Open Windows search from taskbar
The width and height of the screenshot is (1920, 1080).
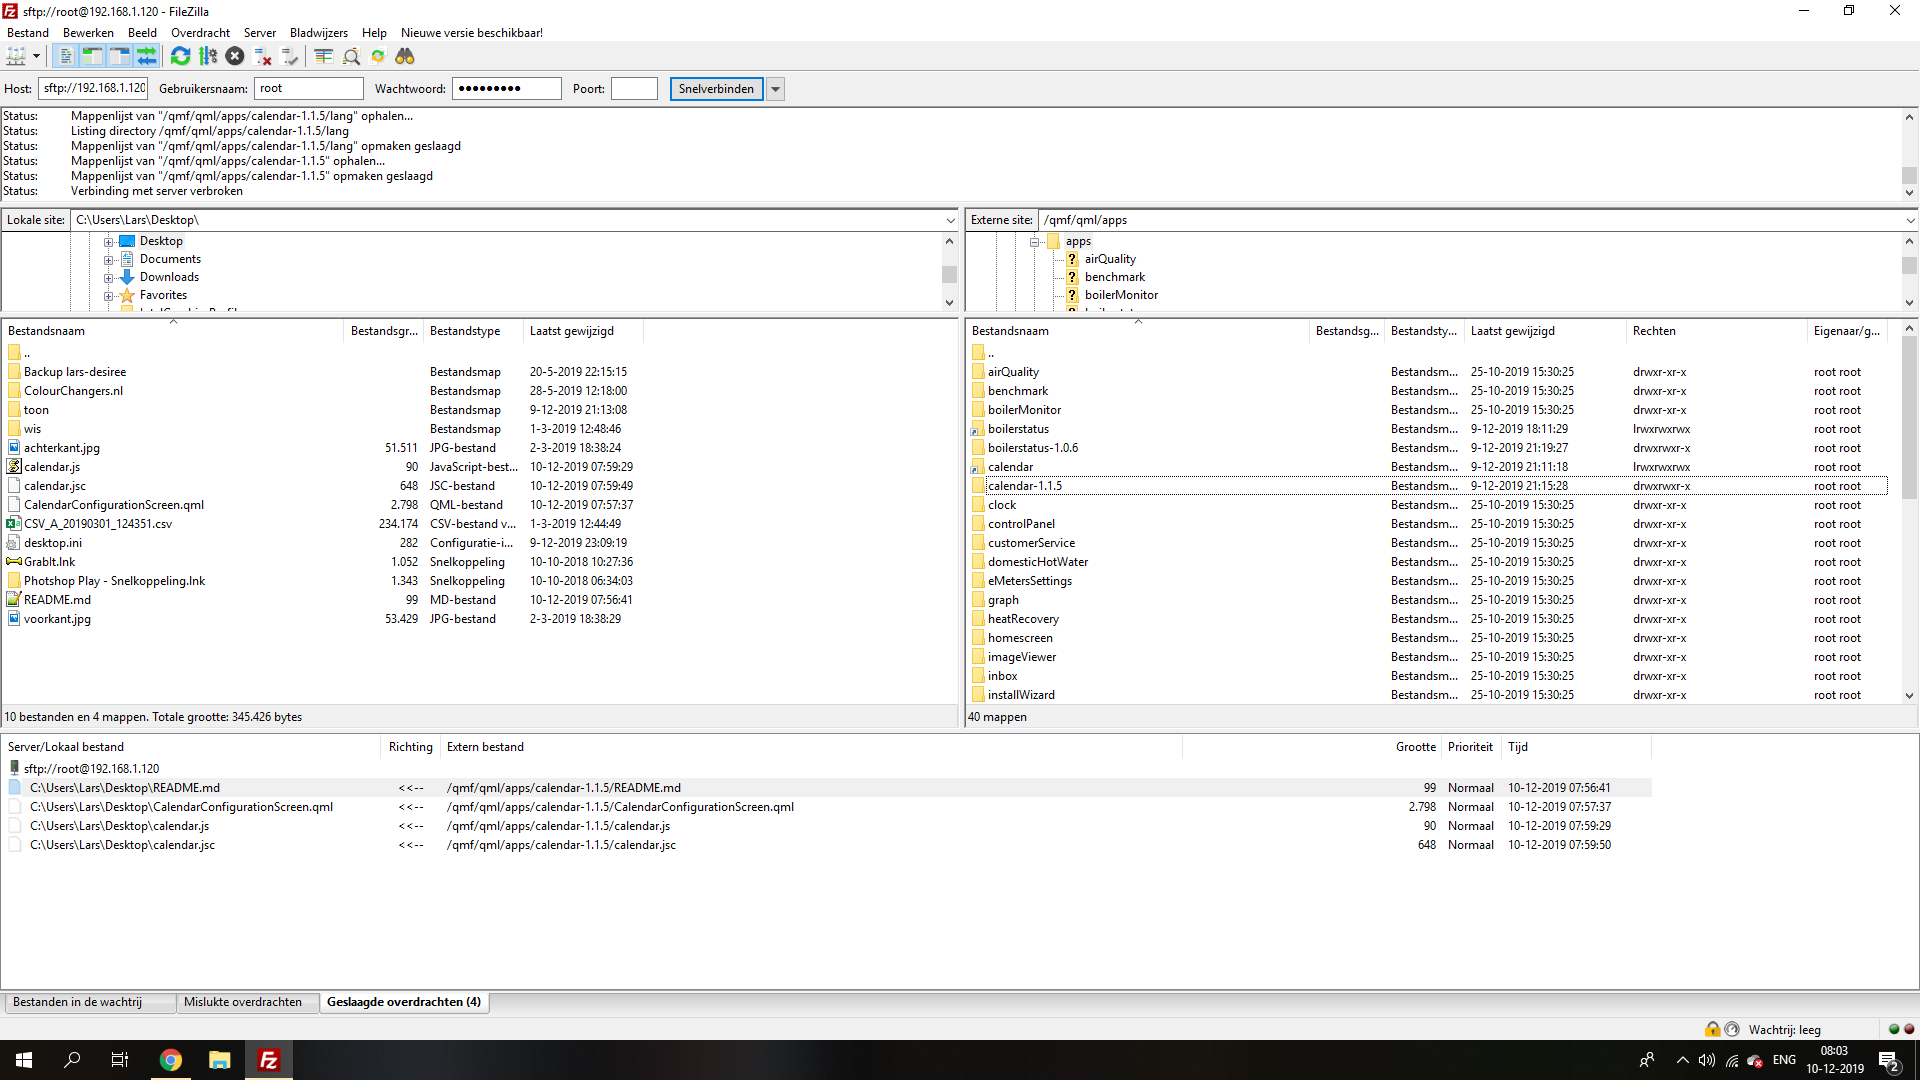pos(72,1060)
